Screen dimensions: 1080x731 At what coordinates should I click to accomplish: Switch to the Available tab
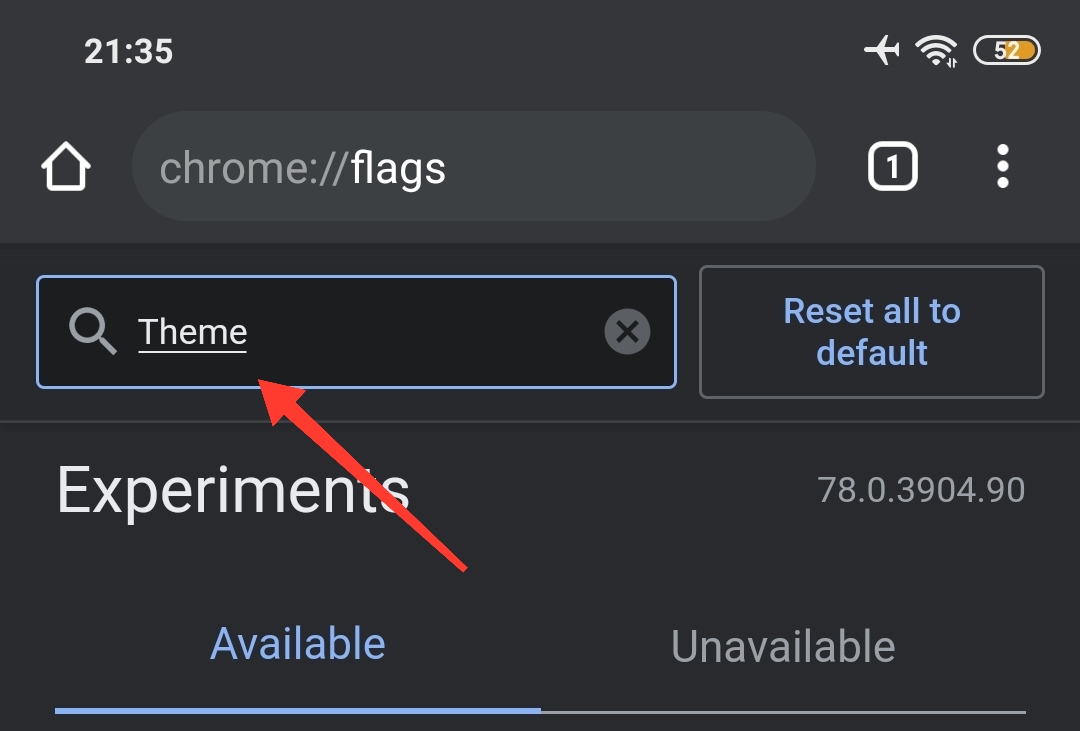(297, 644)
